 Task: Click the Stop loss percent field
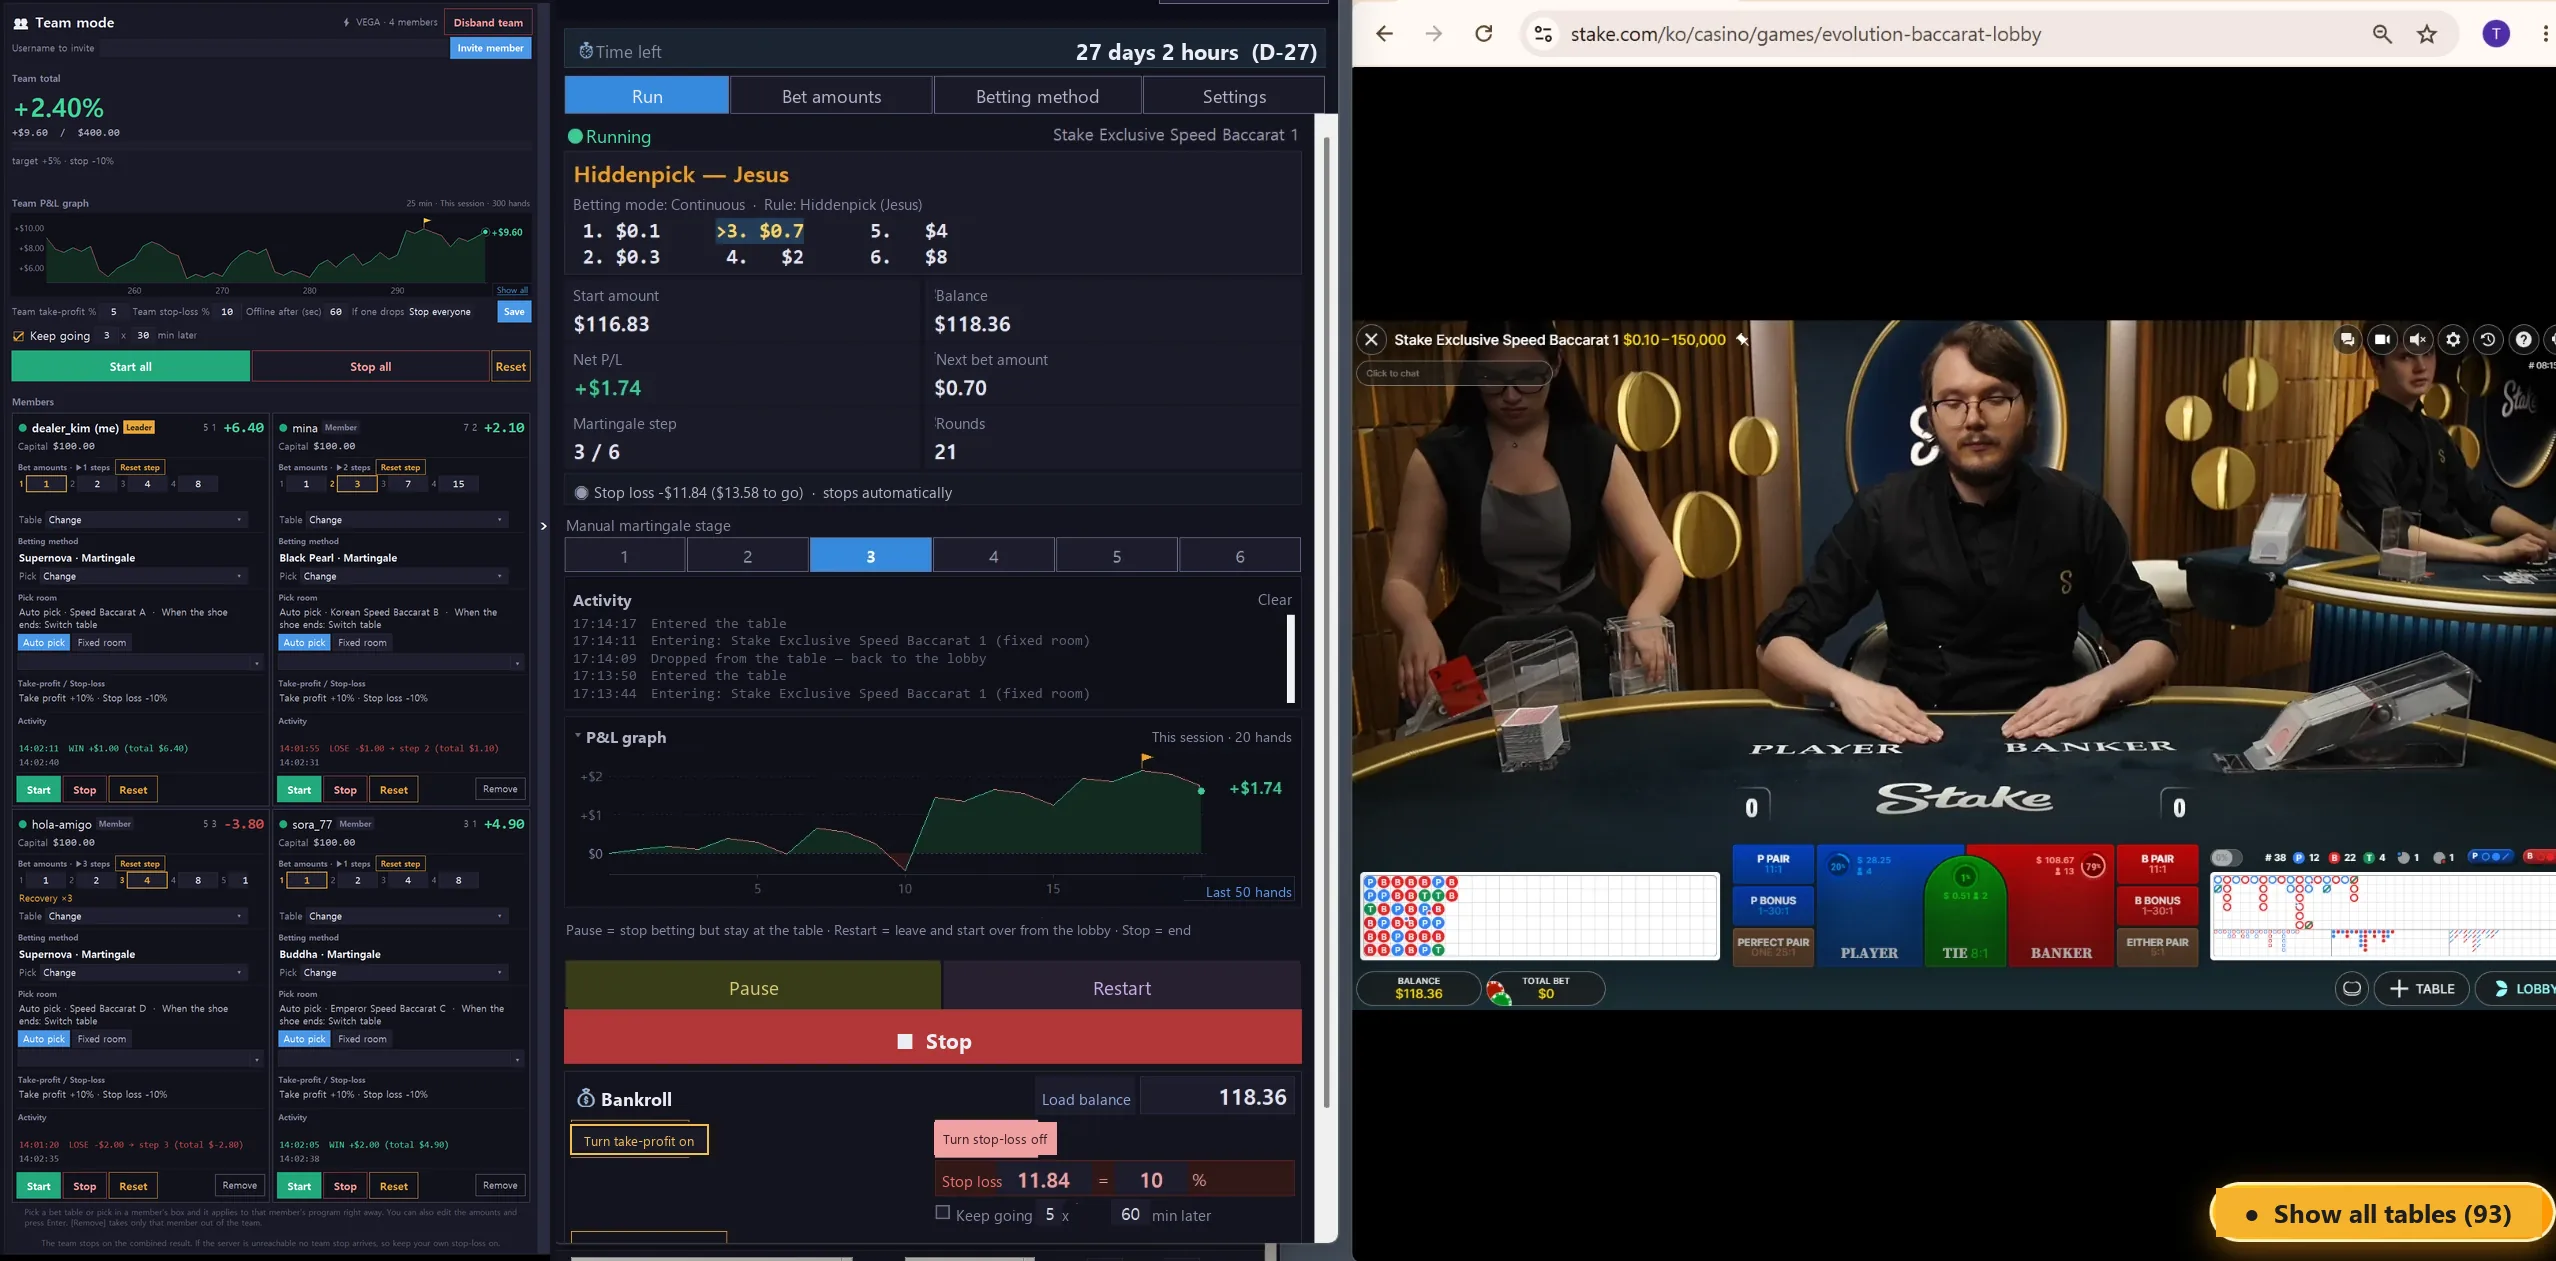click(x=1151, y=1180)
